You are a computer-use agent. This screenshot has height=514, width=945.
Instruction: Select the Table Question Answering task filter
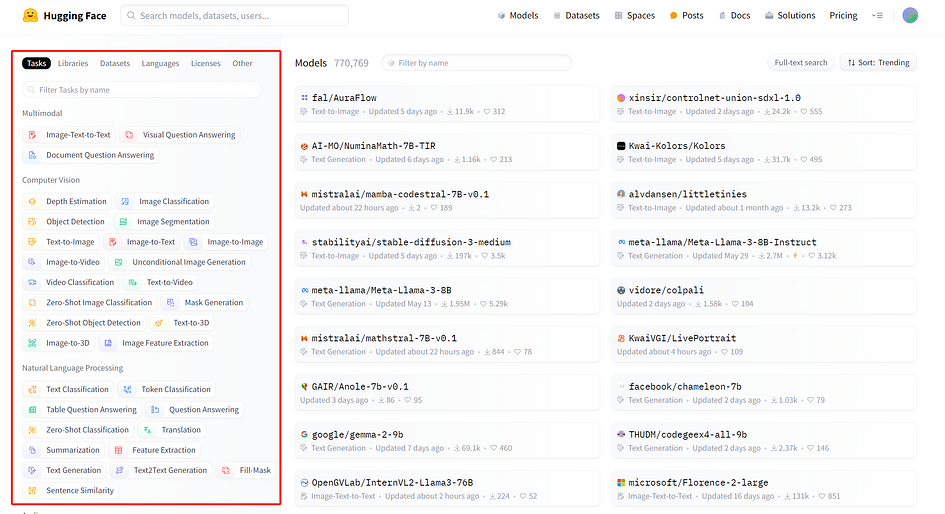pos(83,410)
